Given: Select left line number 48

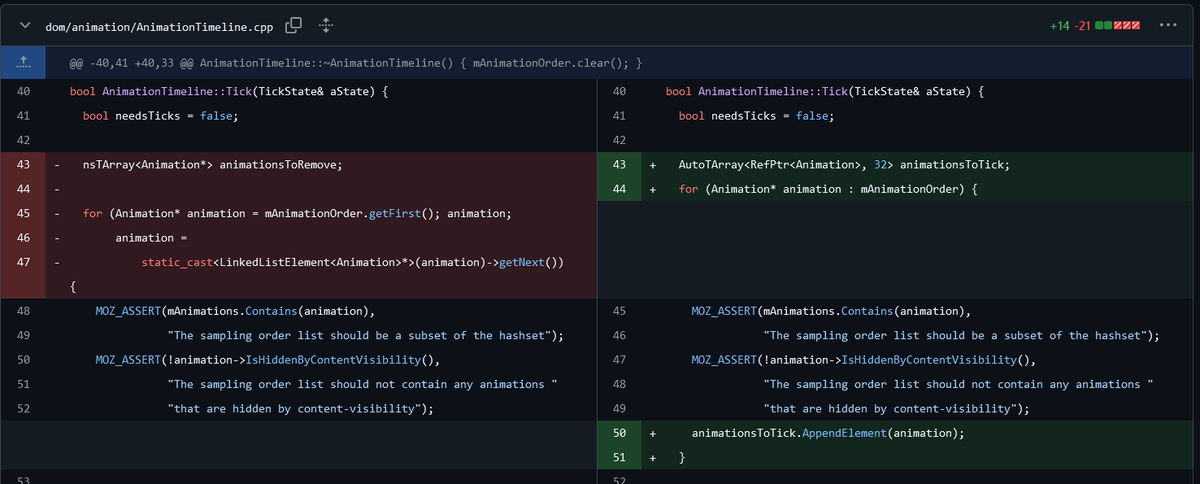Looking at the screenshot, I should pos(23,310).
